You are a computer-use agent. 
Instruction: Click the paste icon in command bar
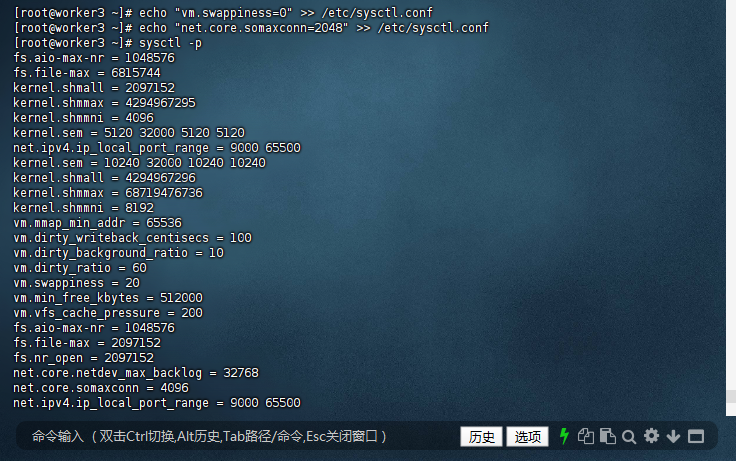(607, 436)
